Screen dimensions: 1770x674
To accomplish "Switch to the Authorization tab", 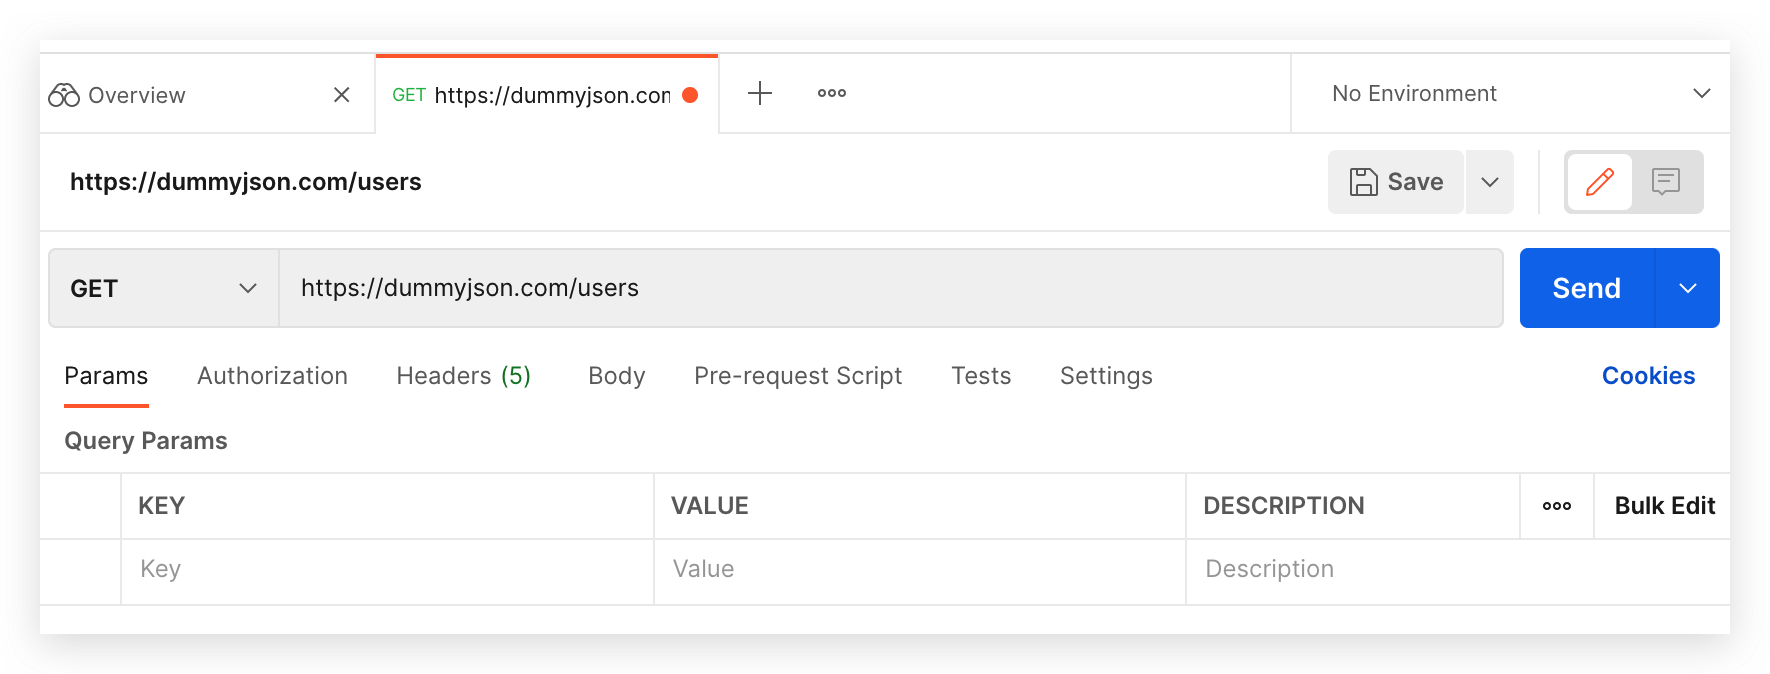I will (272, 376).
